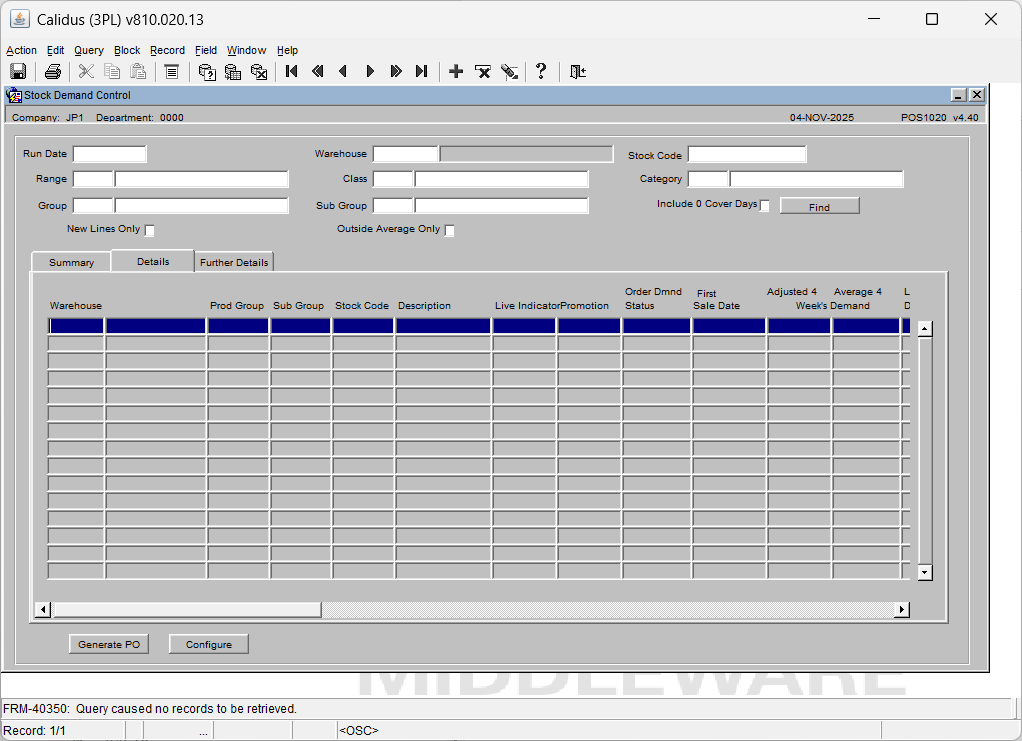Screen dimensions: 1022x741
Task: Click the Exit door icon
Action: coord(578,71)
